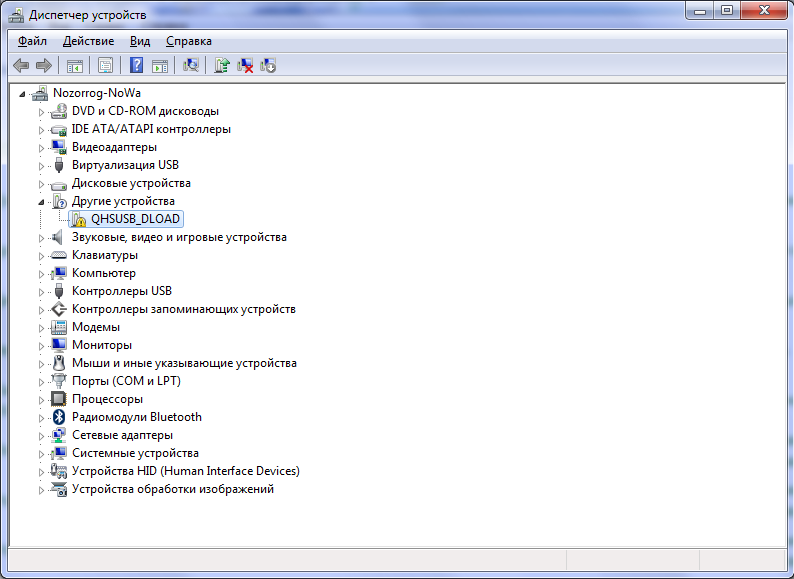Collapse the Другие устройства category
Image resolution: width=794 pixels, height=579 pixels.
coord(42,201)
